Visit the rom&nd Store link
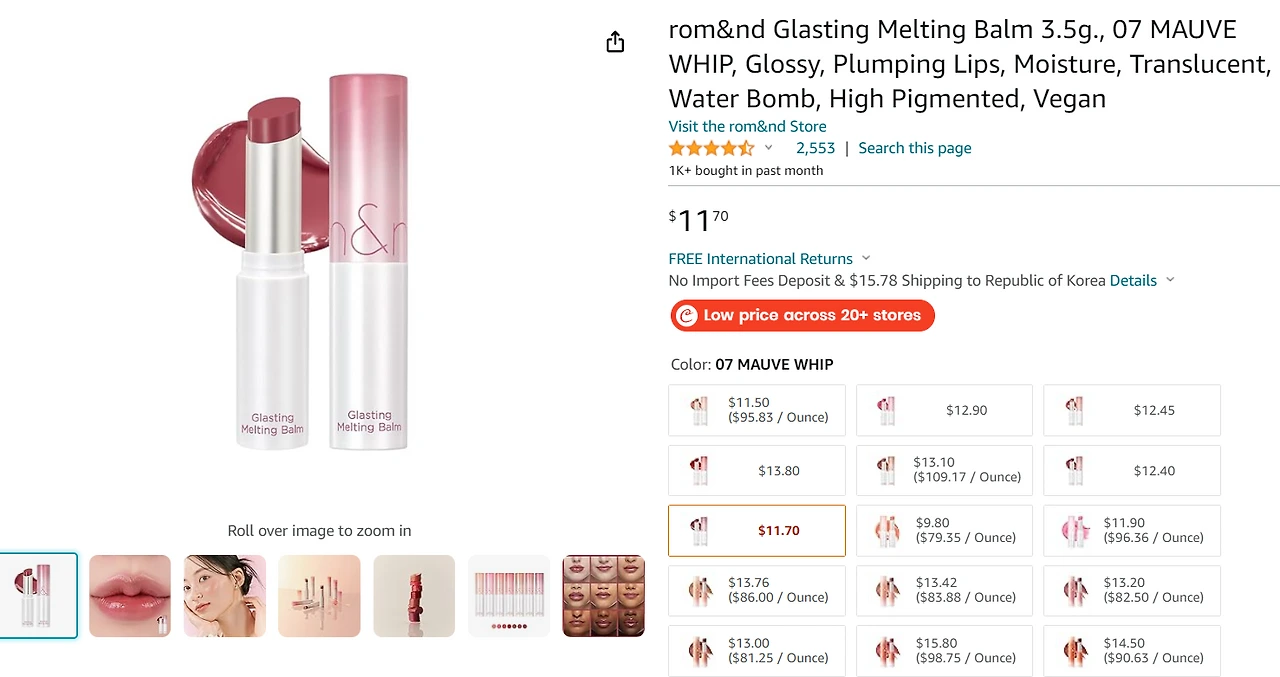The height and width of the screenshot is (677, 1280). click(x=747, y=126)
